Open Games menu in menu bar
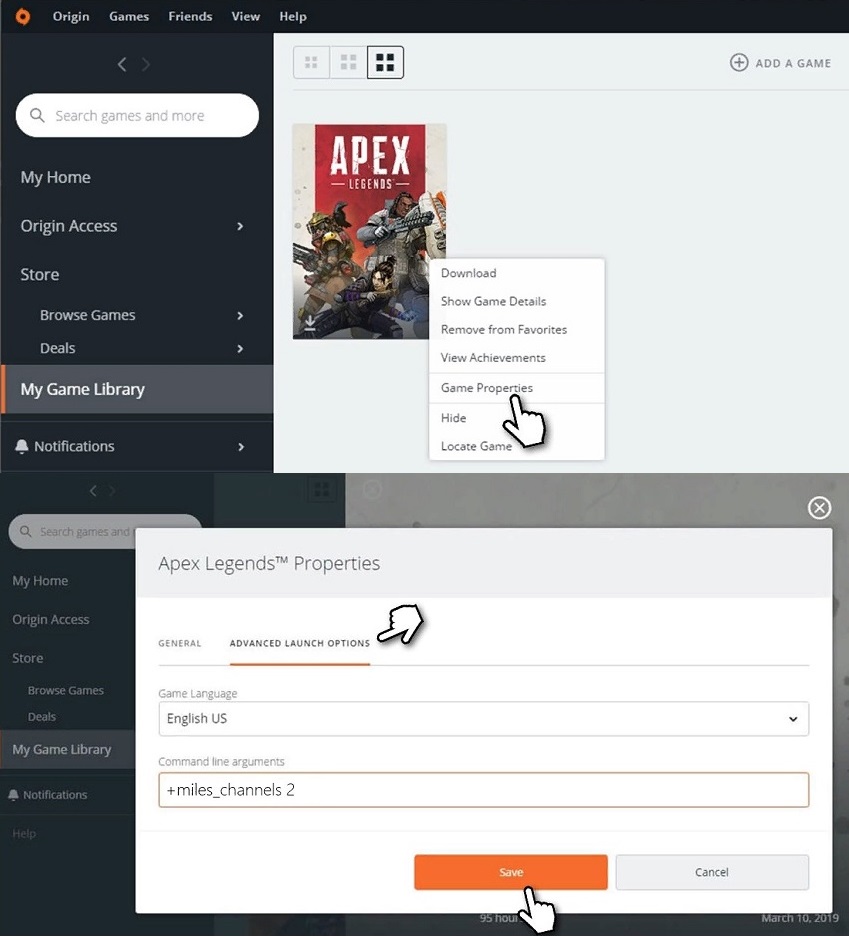The width and height of the screenshot is (849, 937). click(x=129, y=16)
